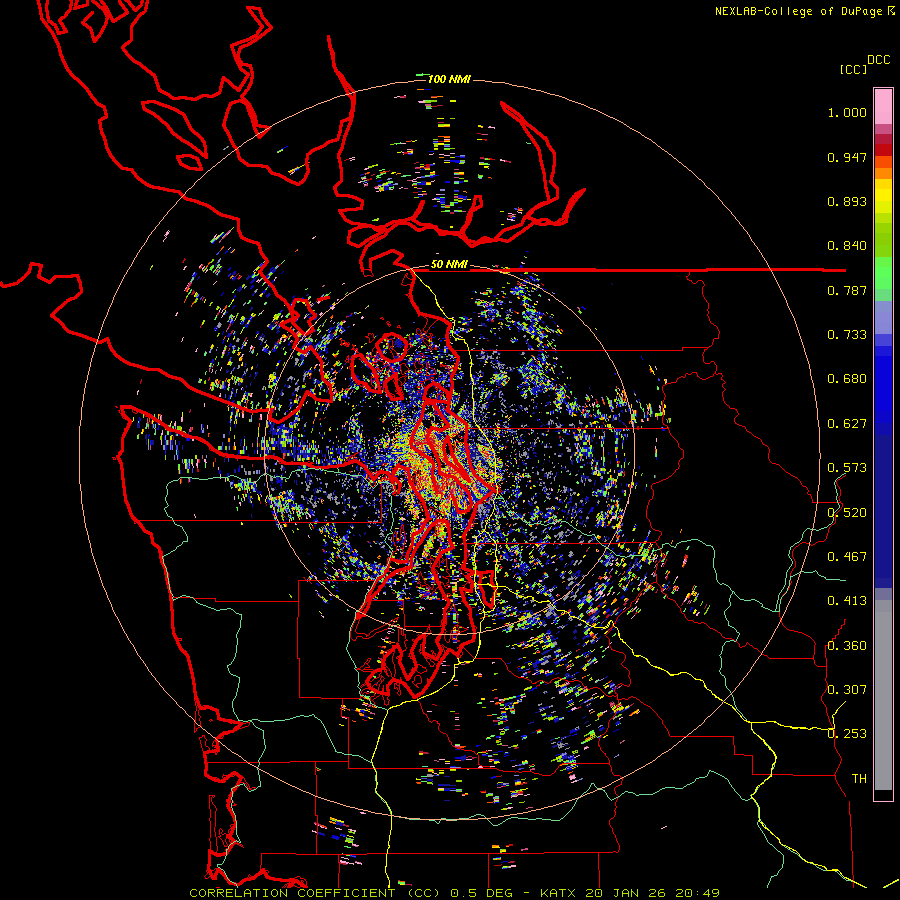Select the 1.000 value on color scale
Viewport: 900px width, 900px height.
tap(847, 112)
